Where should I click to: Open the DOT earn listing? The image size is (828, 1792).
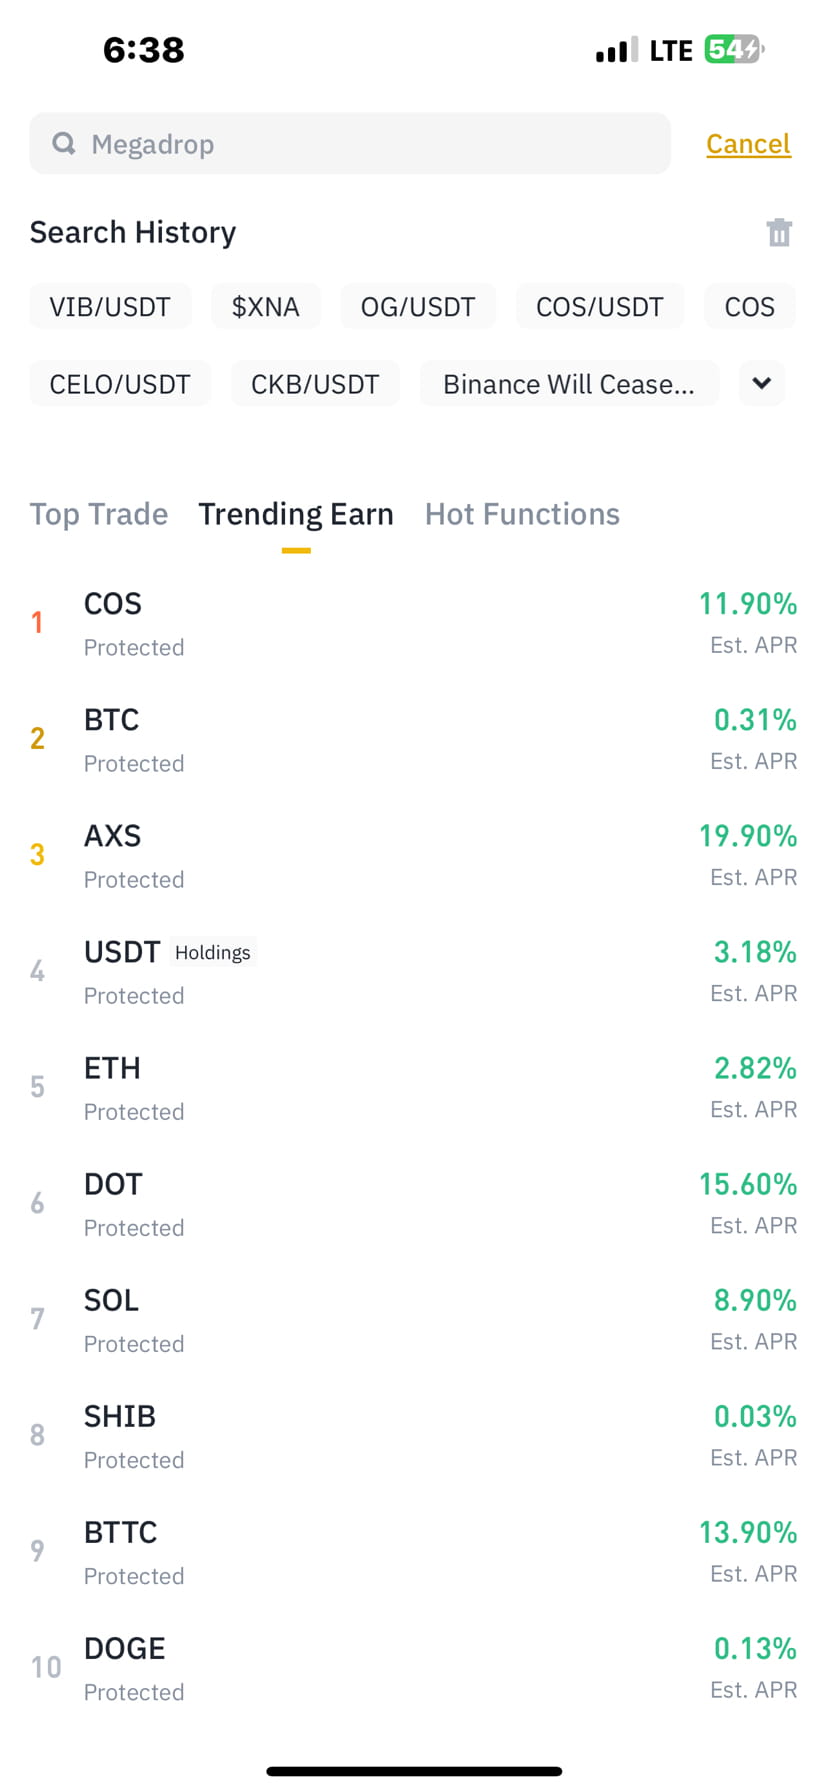pyautogui.click(x=414, y=1204)
